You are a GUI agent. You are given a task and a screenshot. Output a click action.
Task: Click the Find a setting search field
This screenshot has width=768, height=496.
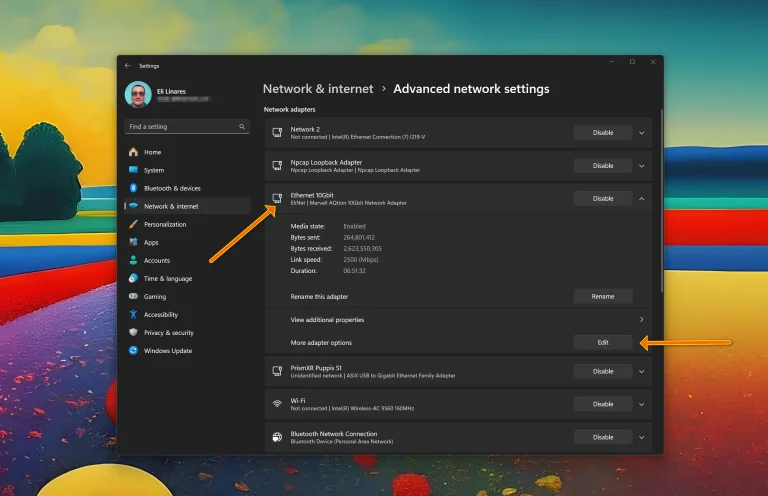[180, 127]
